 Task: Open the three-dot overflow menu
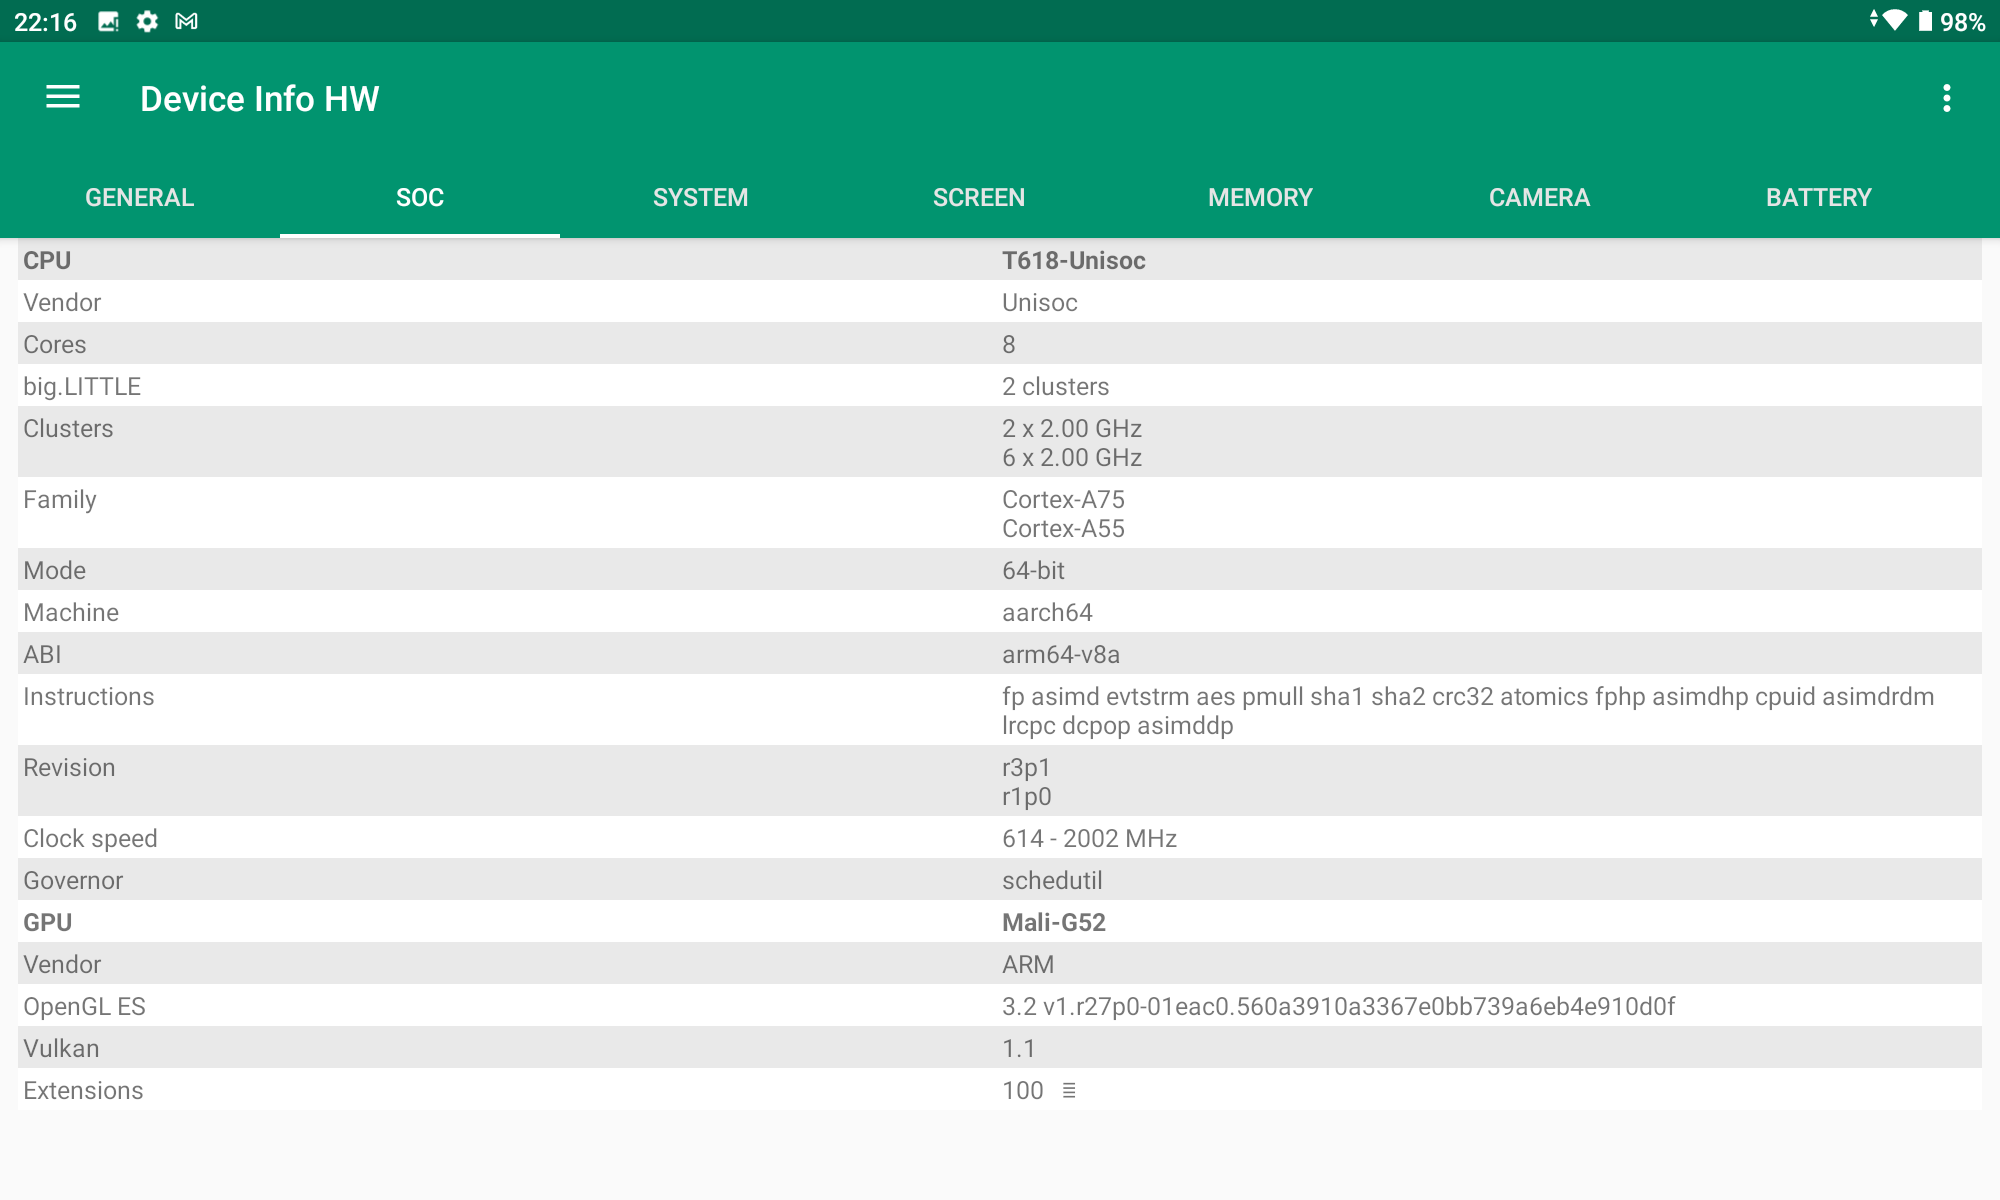click(x=1946, y=98)
